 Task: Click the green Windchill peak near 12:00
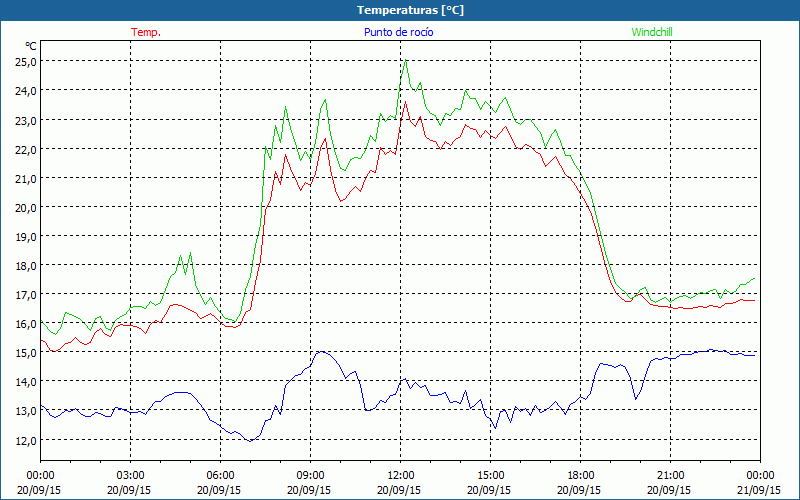[406, 61]
